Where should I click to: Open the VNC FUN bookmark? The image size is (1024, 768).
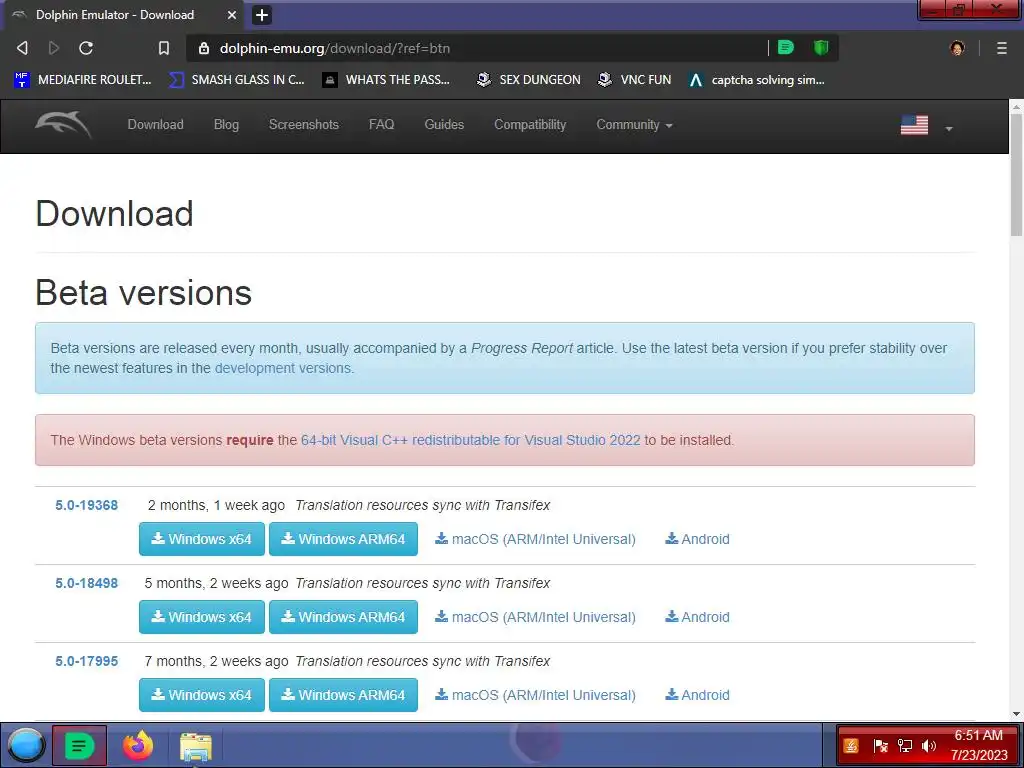tap(635, 80)
